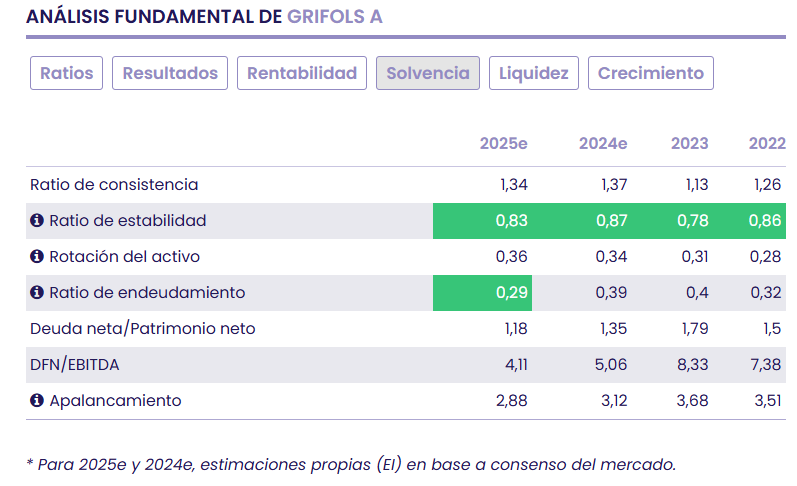Switch to the Resultados tab
797x486 pixels.
(x=170, y=73)
